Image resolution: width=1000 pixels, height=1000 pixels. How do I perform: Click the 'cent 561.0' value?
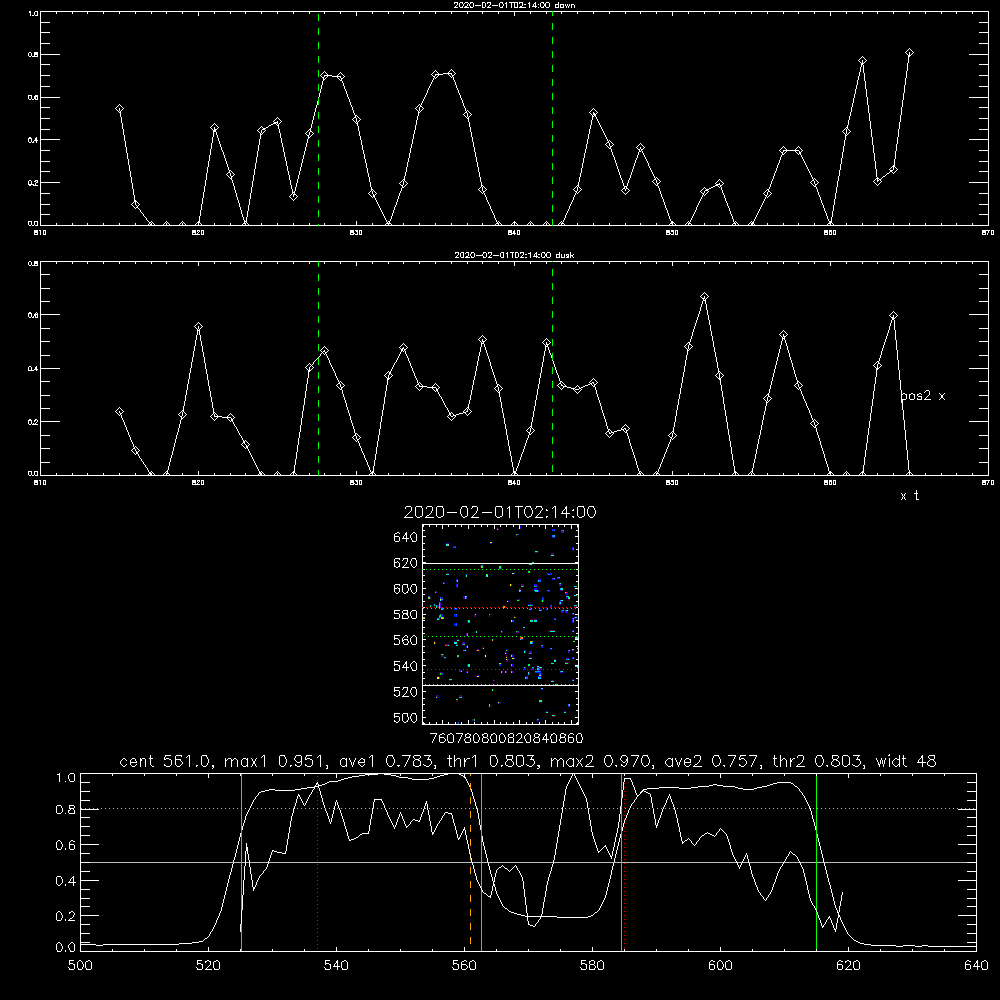(165, 761)
